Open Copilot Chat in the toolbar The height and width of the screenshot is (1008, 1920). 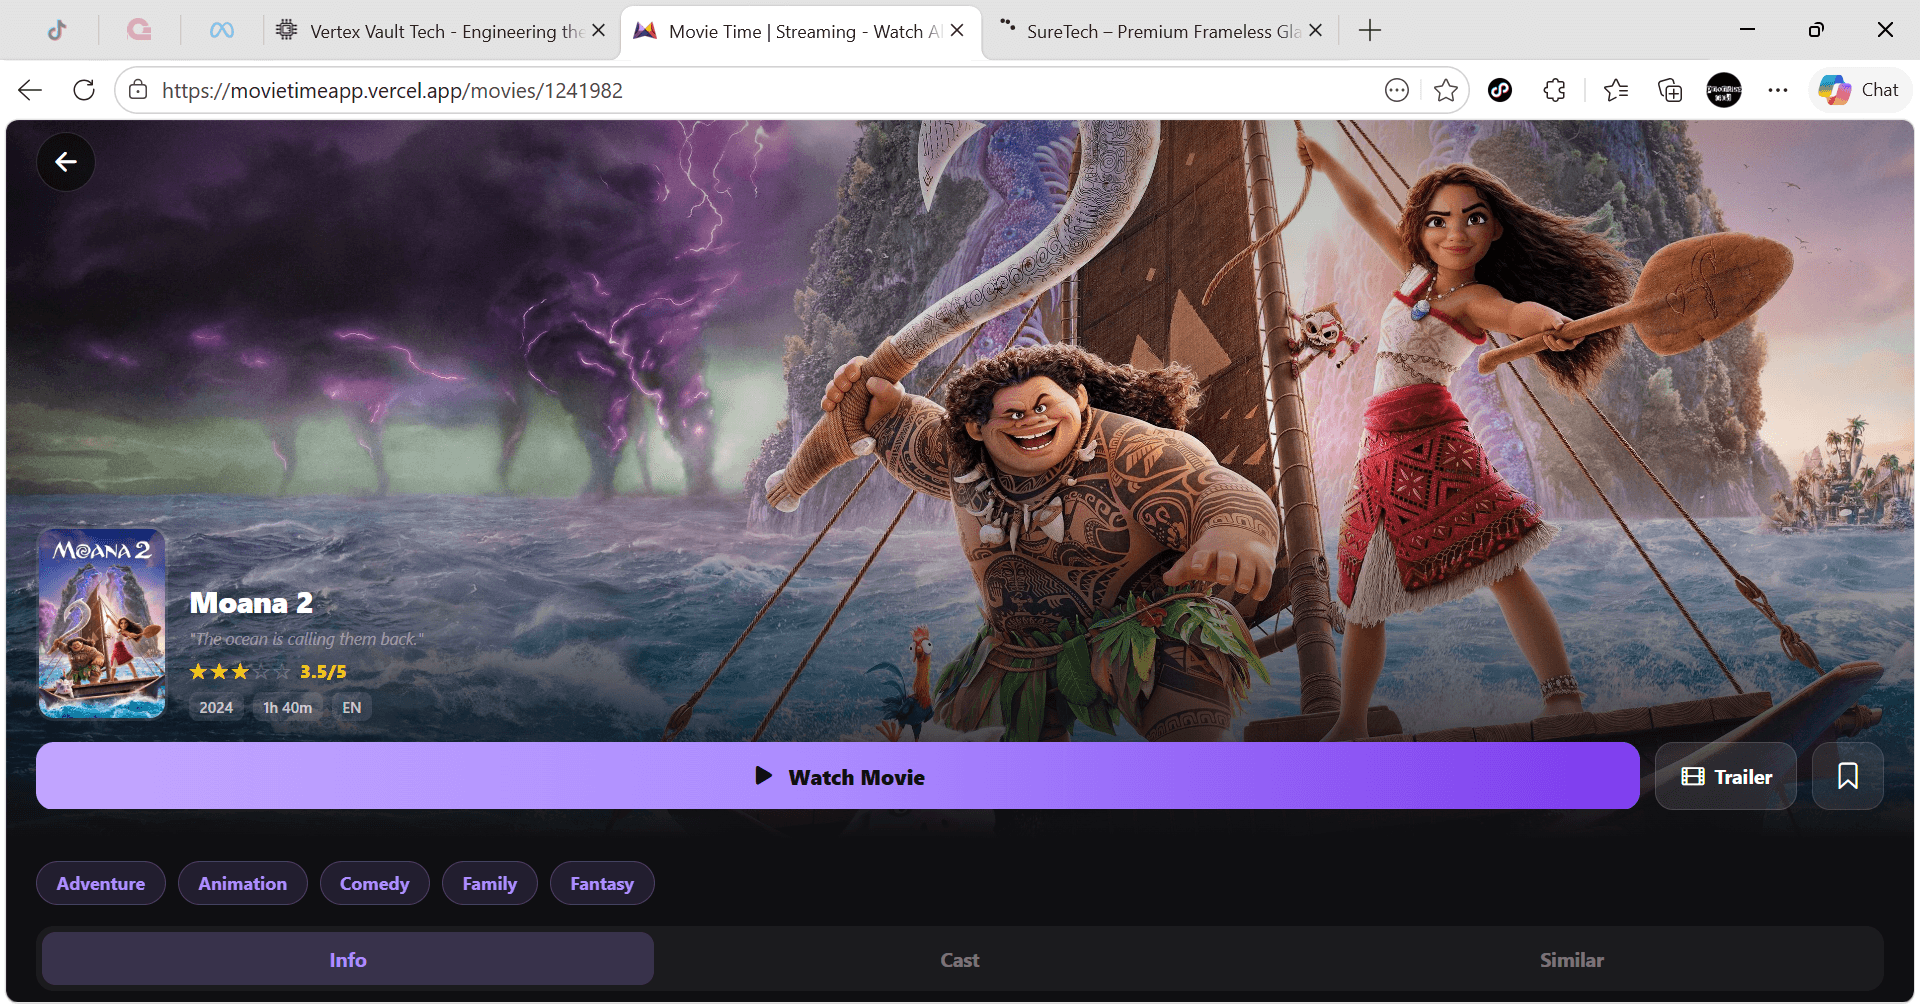tap(1860, 90)
